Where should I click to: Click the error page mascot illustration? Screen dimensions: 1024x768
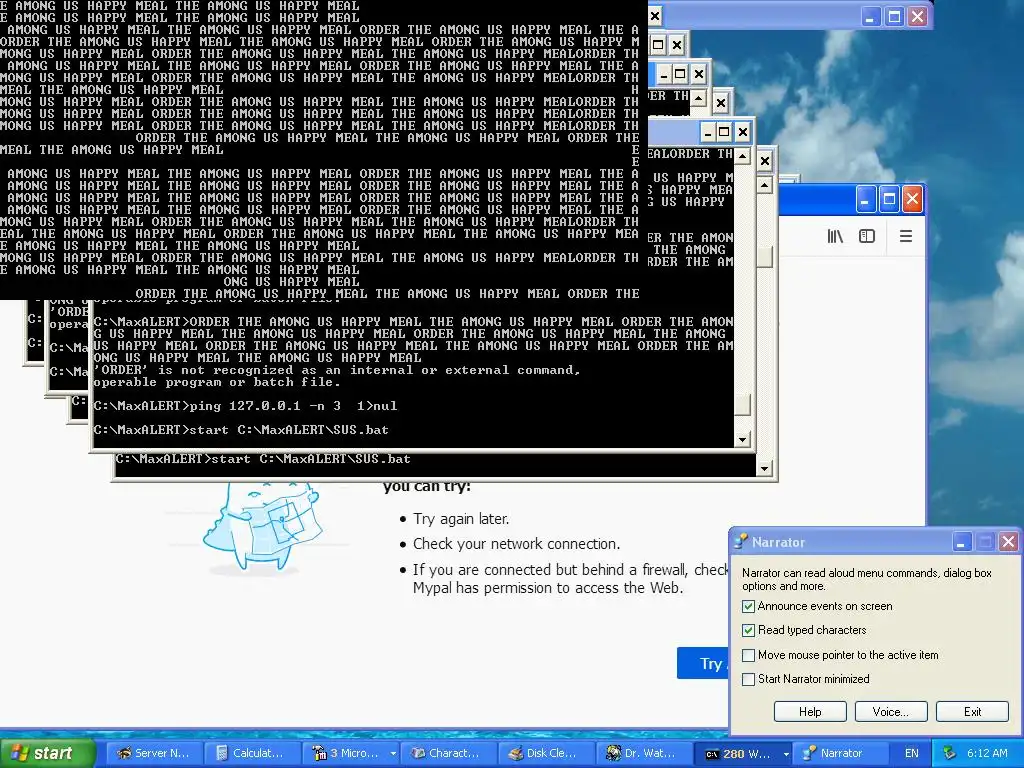click(263, 526)
